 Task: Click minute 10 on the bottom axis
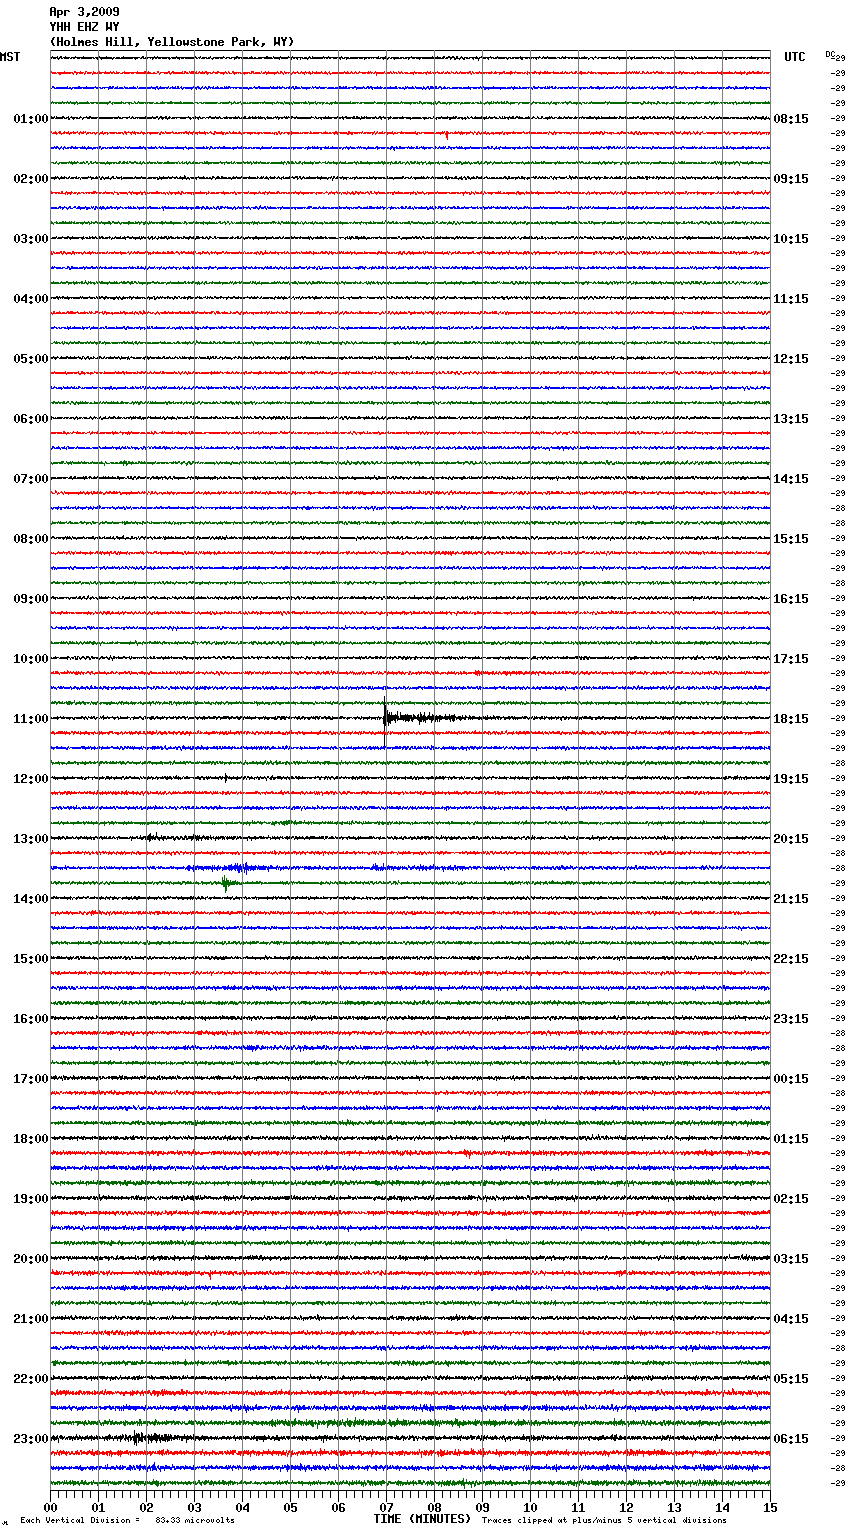[530, 1507]
